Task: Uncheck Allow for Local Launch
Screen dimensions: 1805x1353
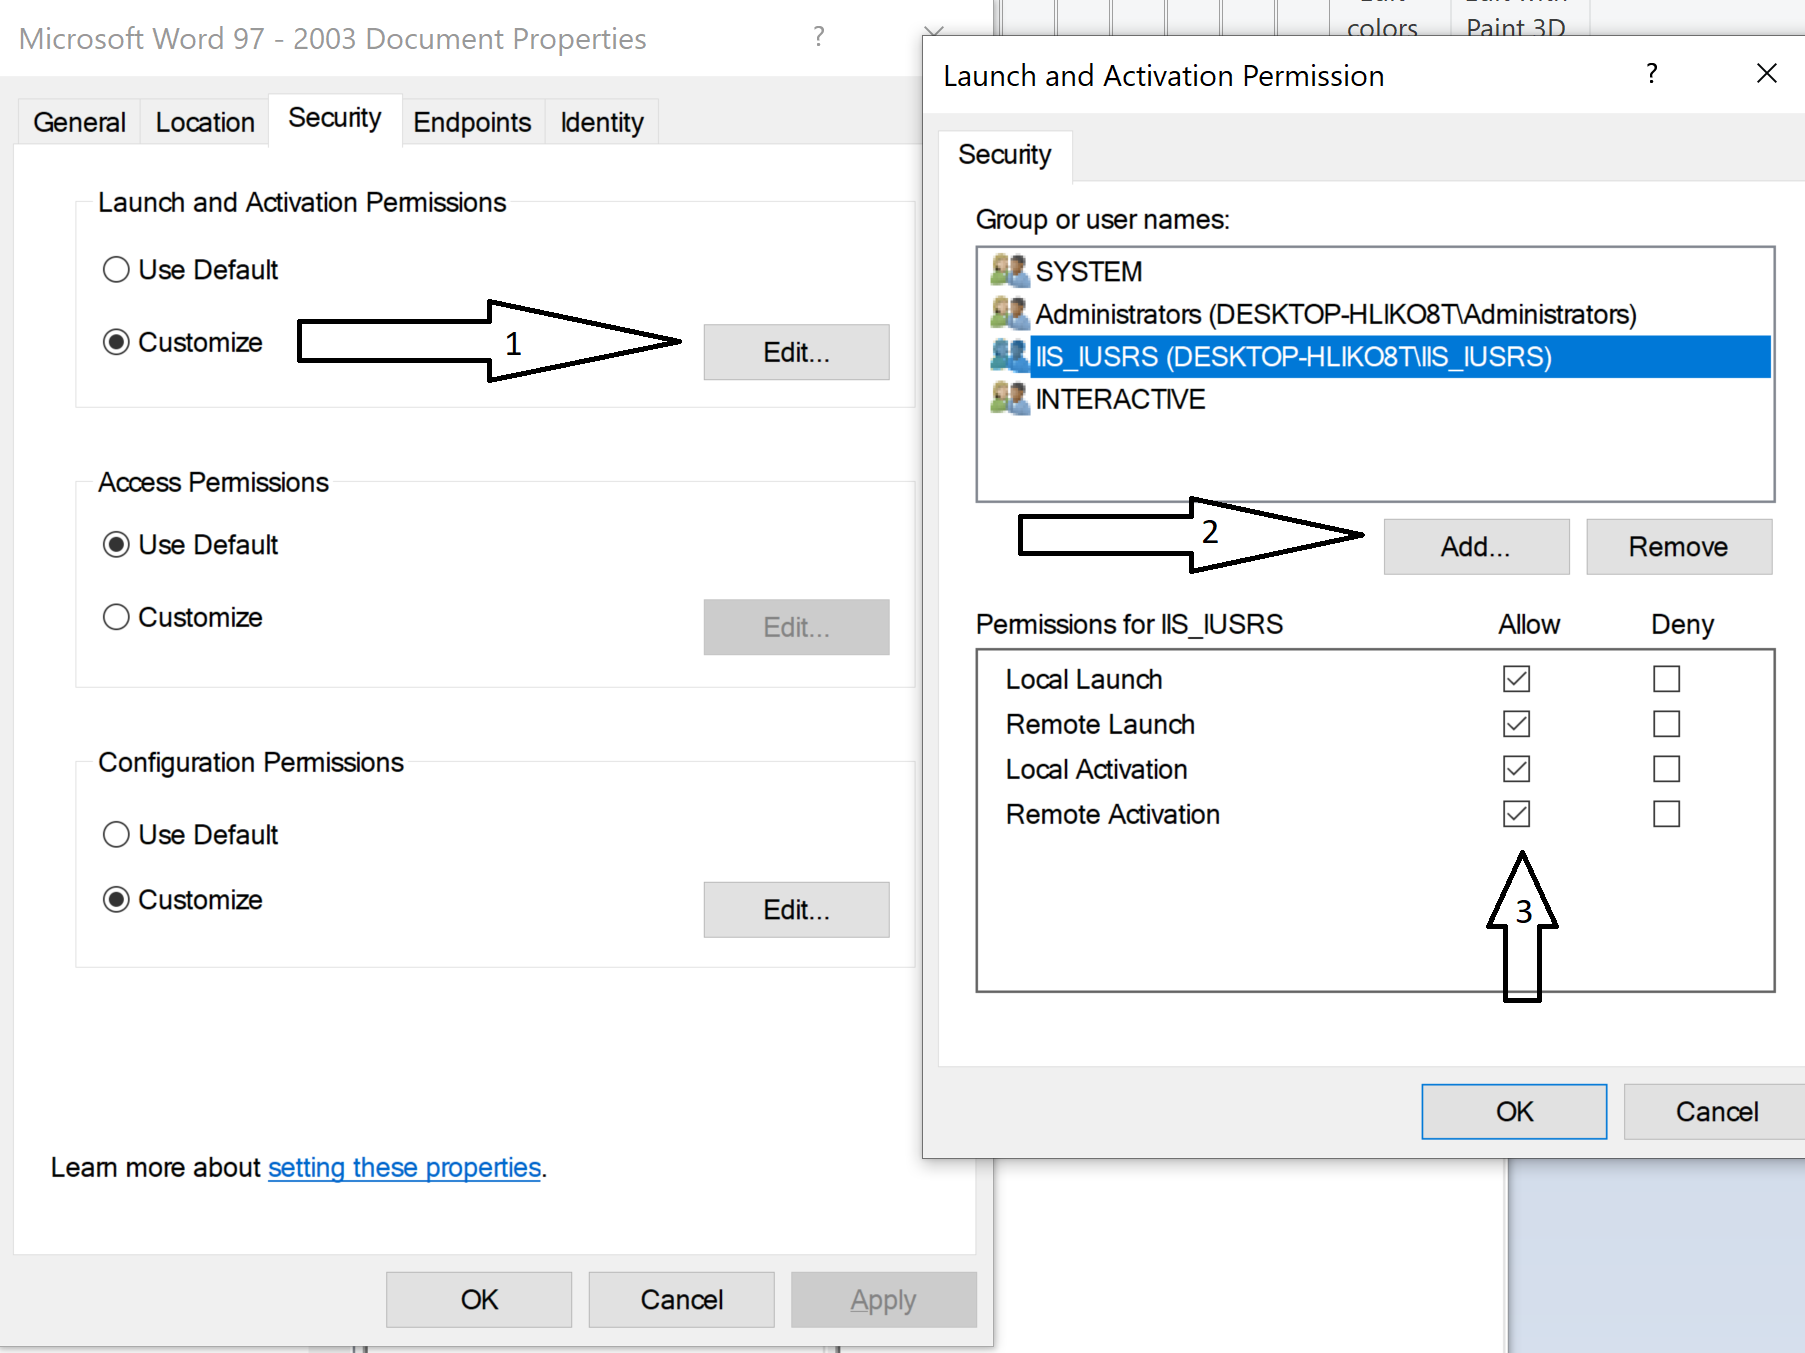Action: [1516, 679]
